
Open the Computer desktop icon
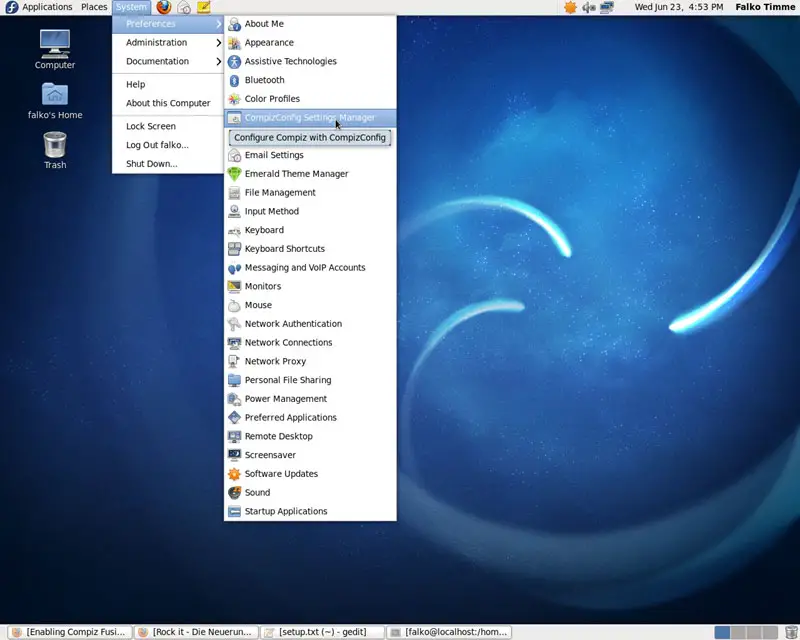[55, 49]
